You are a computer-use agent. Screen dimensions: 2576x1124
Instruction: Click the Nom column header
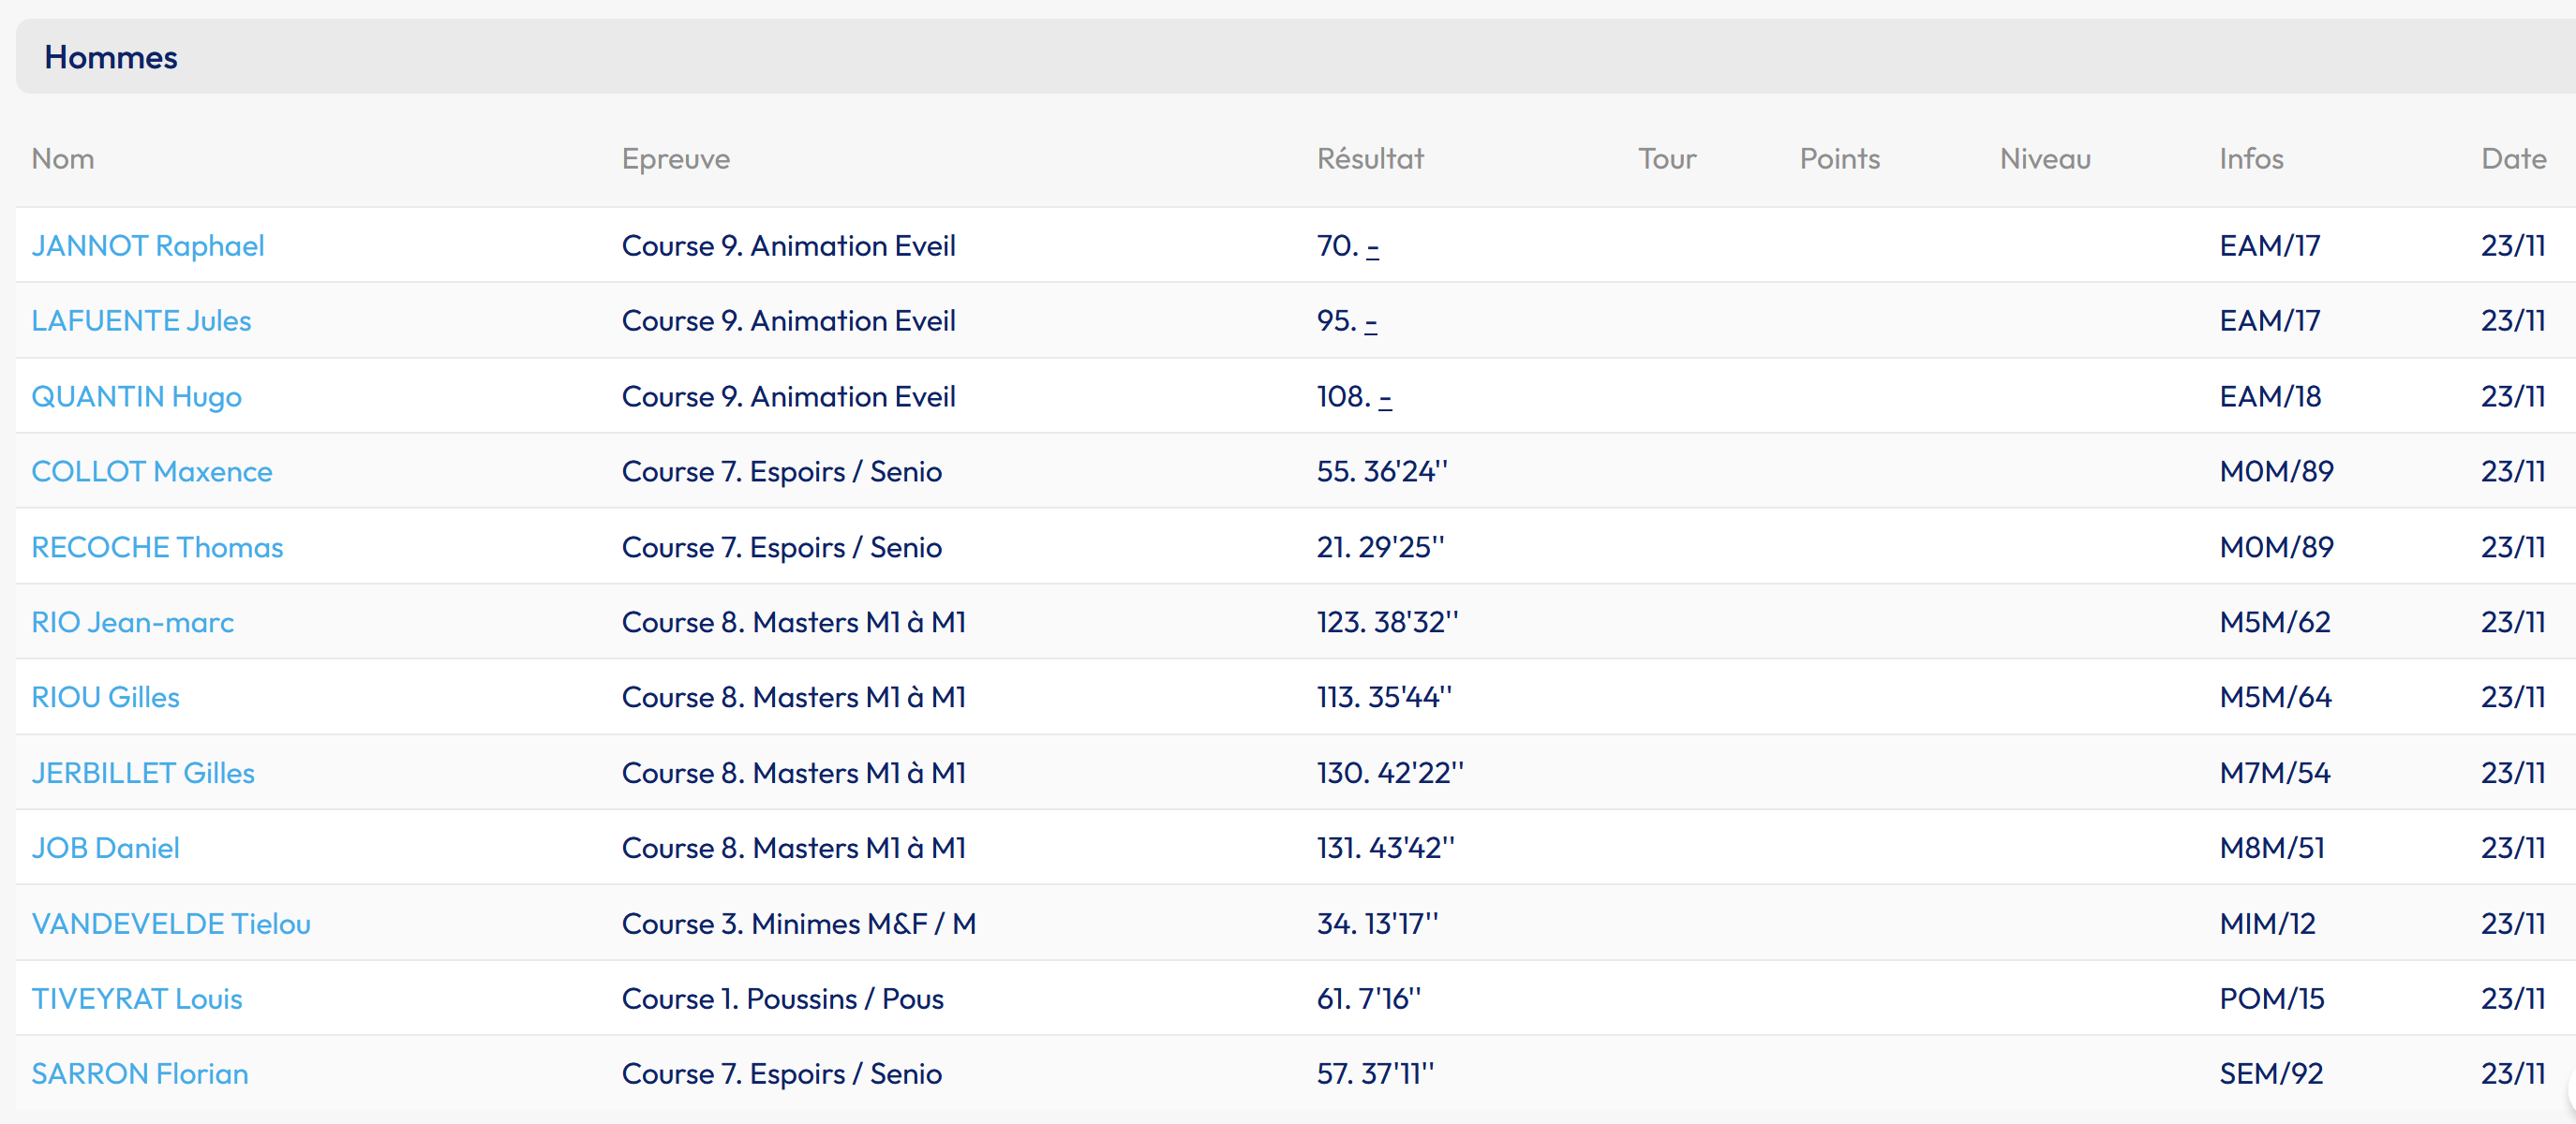[x=63, y=159]
